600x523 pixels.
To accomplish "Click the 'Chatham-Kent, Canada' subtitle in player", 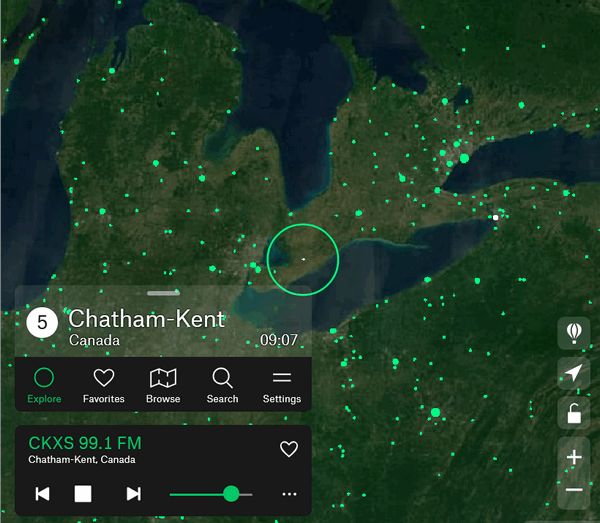I will (82, 459).
